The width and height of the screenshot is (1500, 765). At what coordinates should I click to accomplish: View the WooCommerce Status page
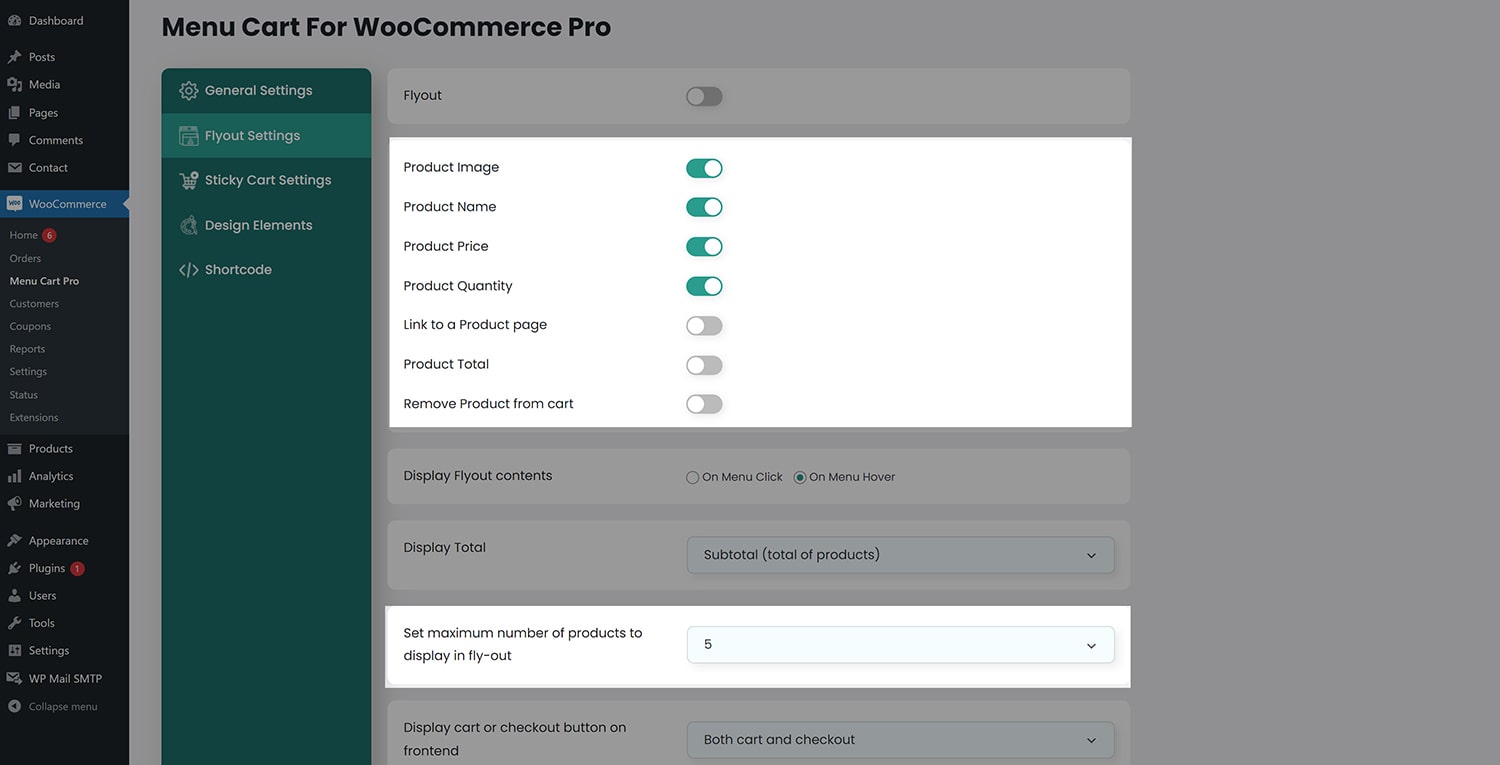tap(24, 395)
